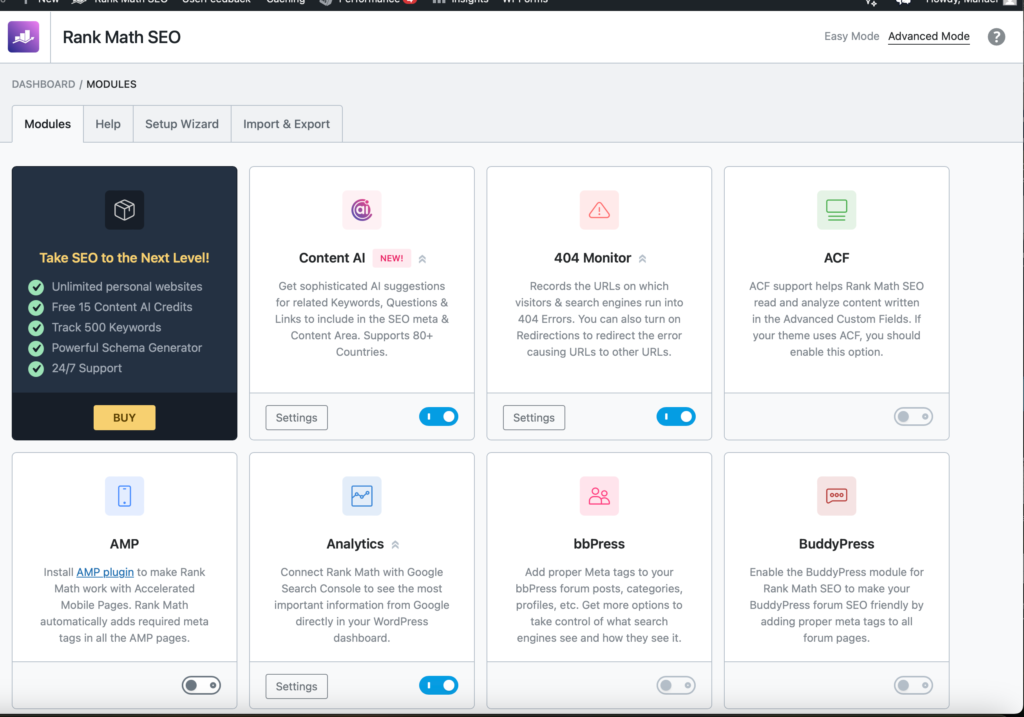Expand the Analytics pro features chevron
This screenshot has height=717, width=1024.
pos(393,544)
